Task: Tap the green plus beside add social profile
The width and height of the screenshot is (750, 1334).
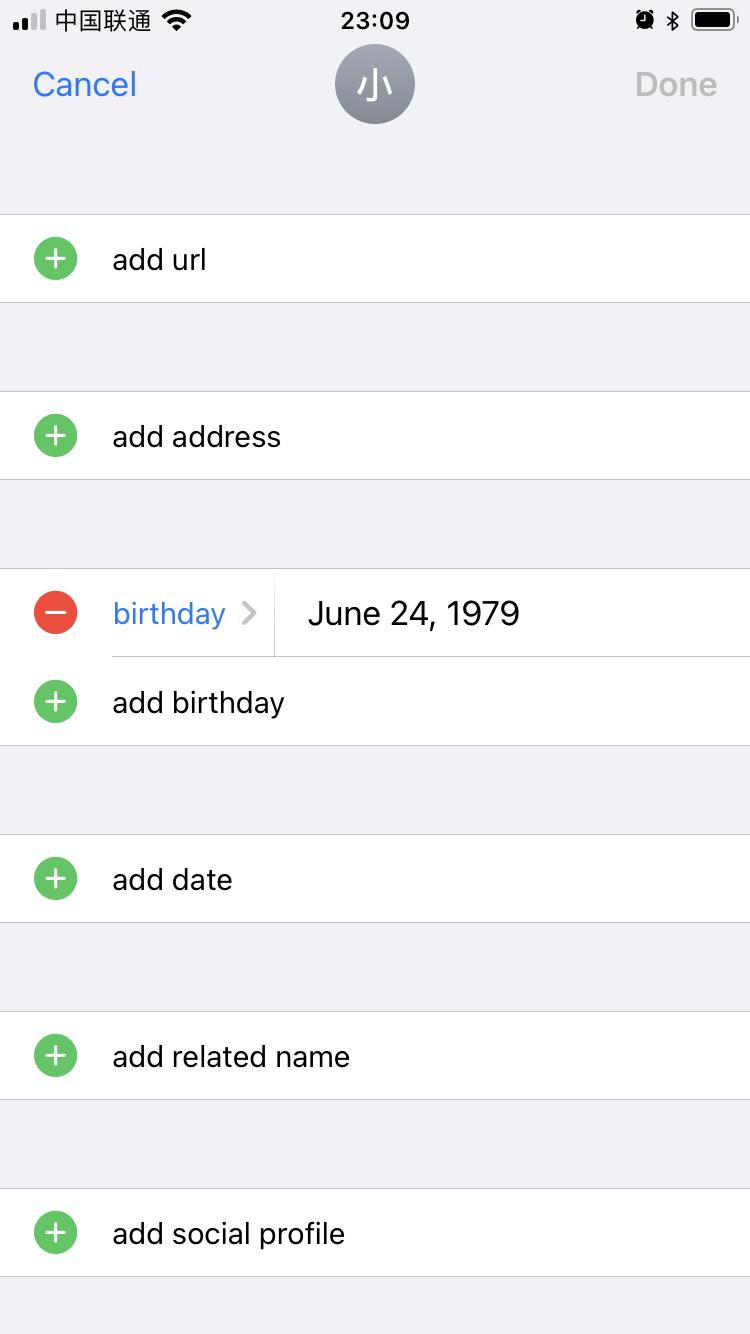Action: [56, 1233]
